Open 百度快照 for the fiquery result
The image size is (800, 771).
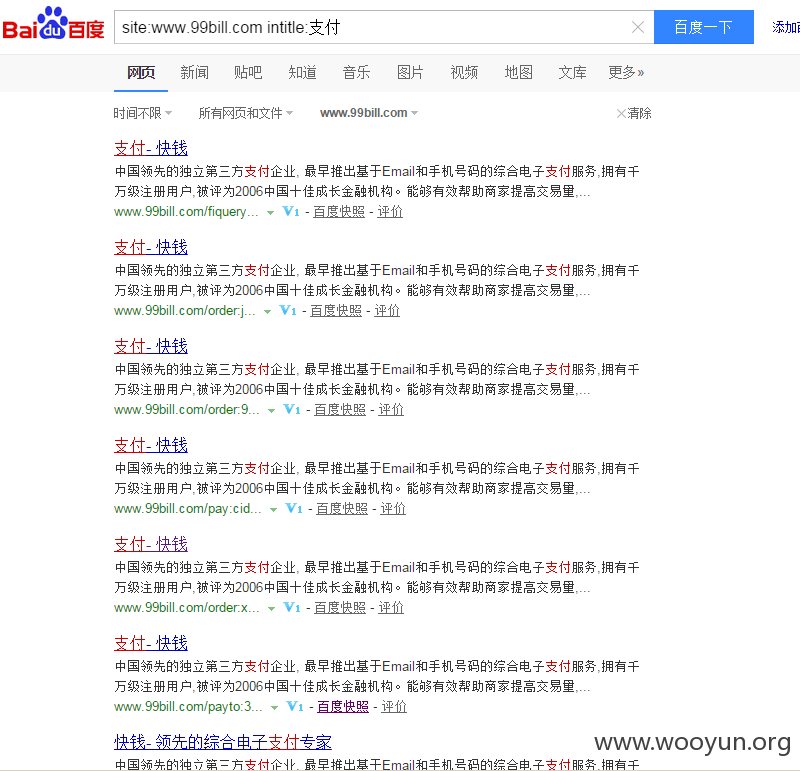coord(339,211)
